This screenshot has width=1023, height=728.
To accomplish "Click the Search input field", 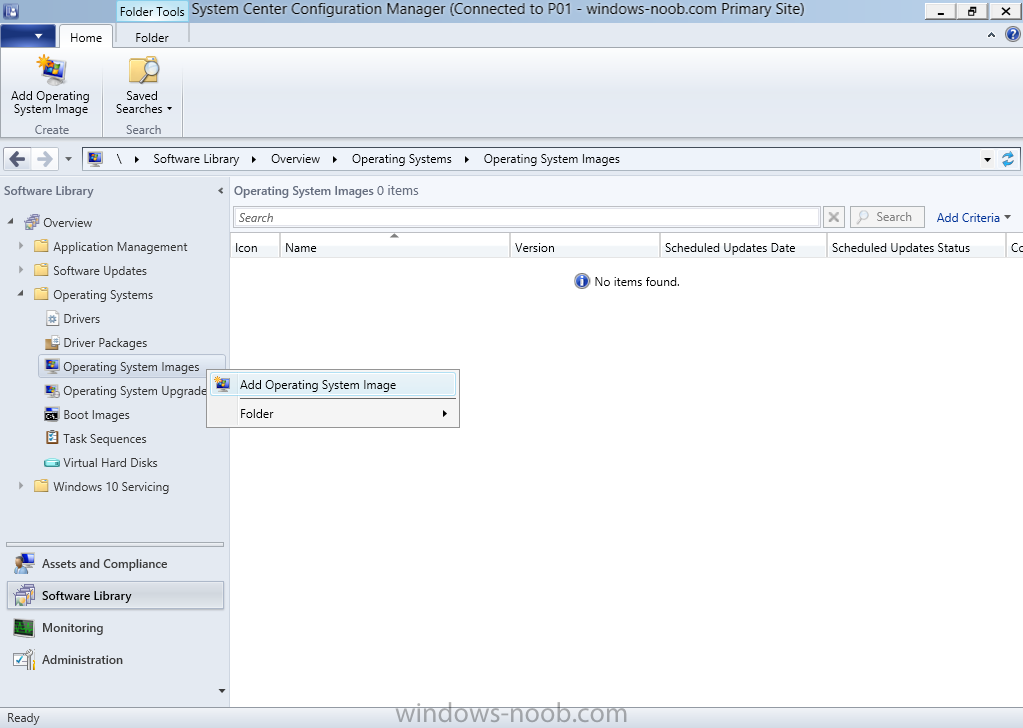I will coord(527,217).
